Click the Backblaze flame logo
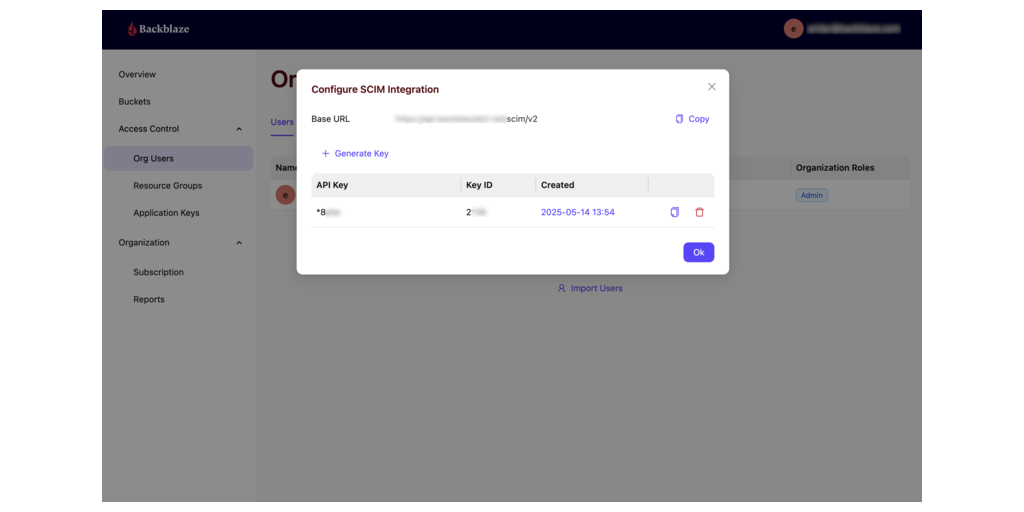The image size is (1024, 512). tap(133, 29)
